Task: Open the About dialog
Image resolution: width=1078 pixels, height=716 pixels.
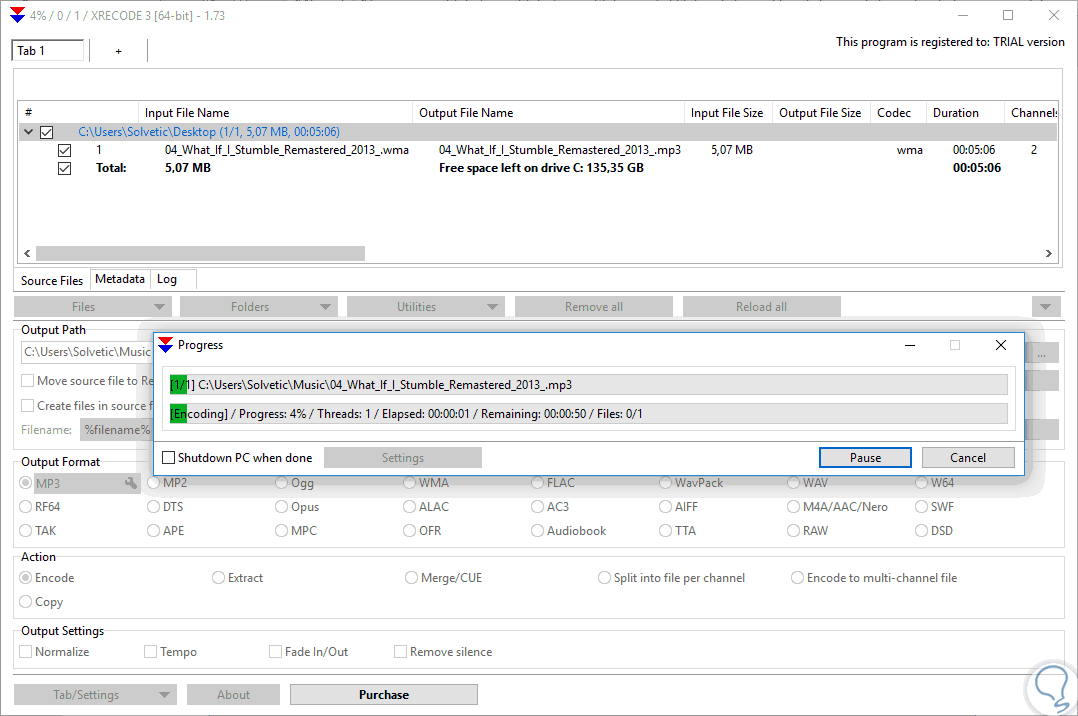Action: [x=234, y=695]
